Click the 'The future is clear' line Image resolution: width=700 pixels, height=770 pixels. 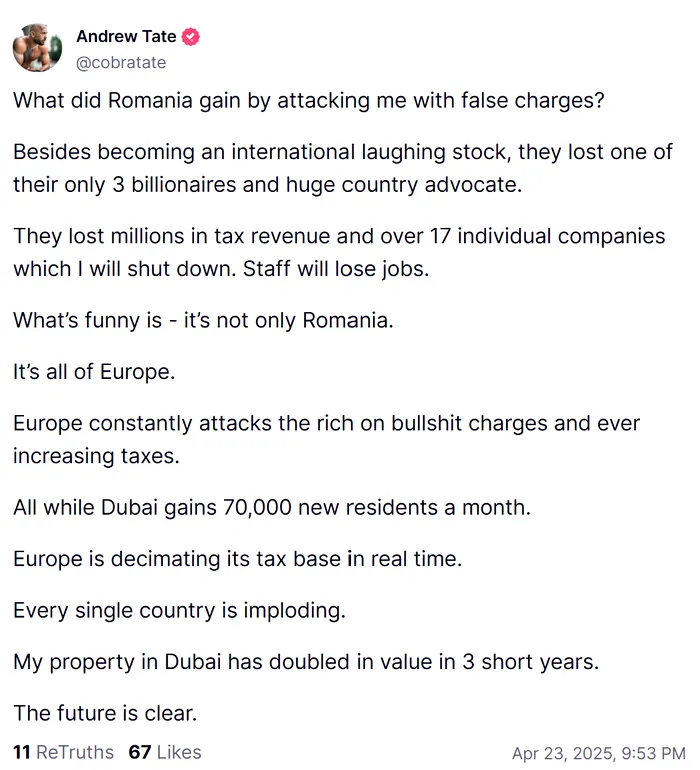(x=105, y=713)
